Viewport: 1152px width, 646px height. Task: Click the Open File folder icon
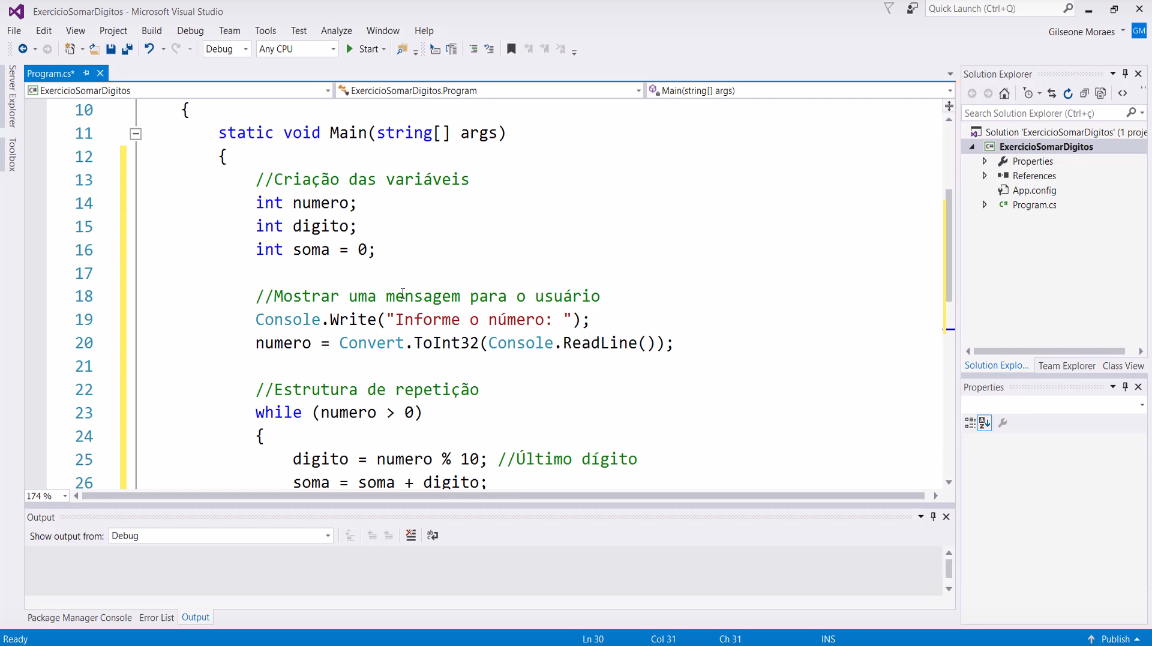click(95, 49)
